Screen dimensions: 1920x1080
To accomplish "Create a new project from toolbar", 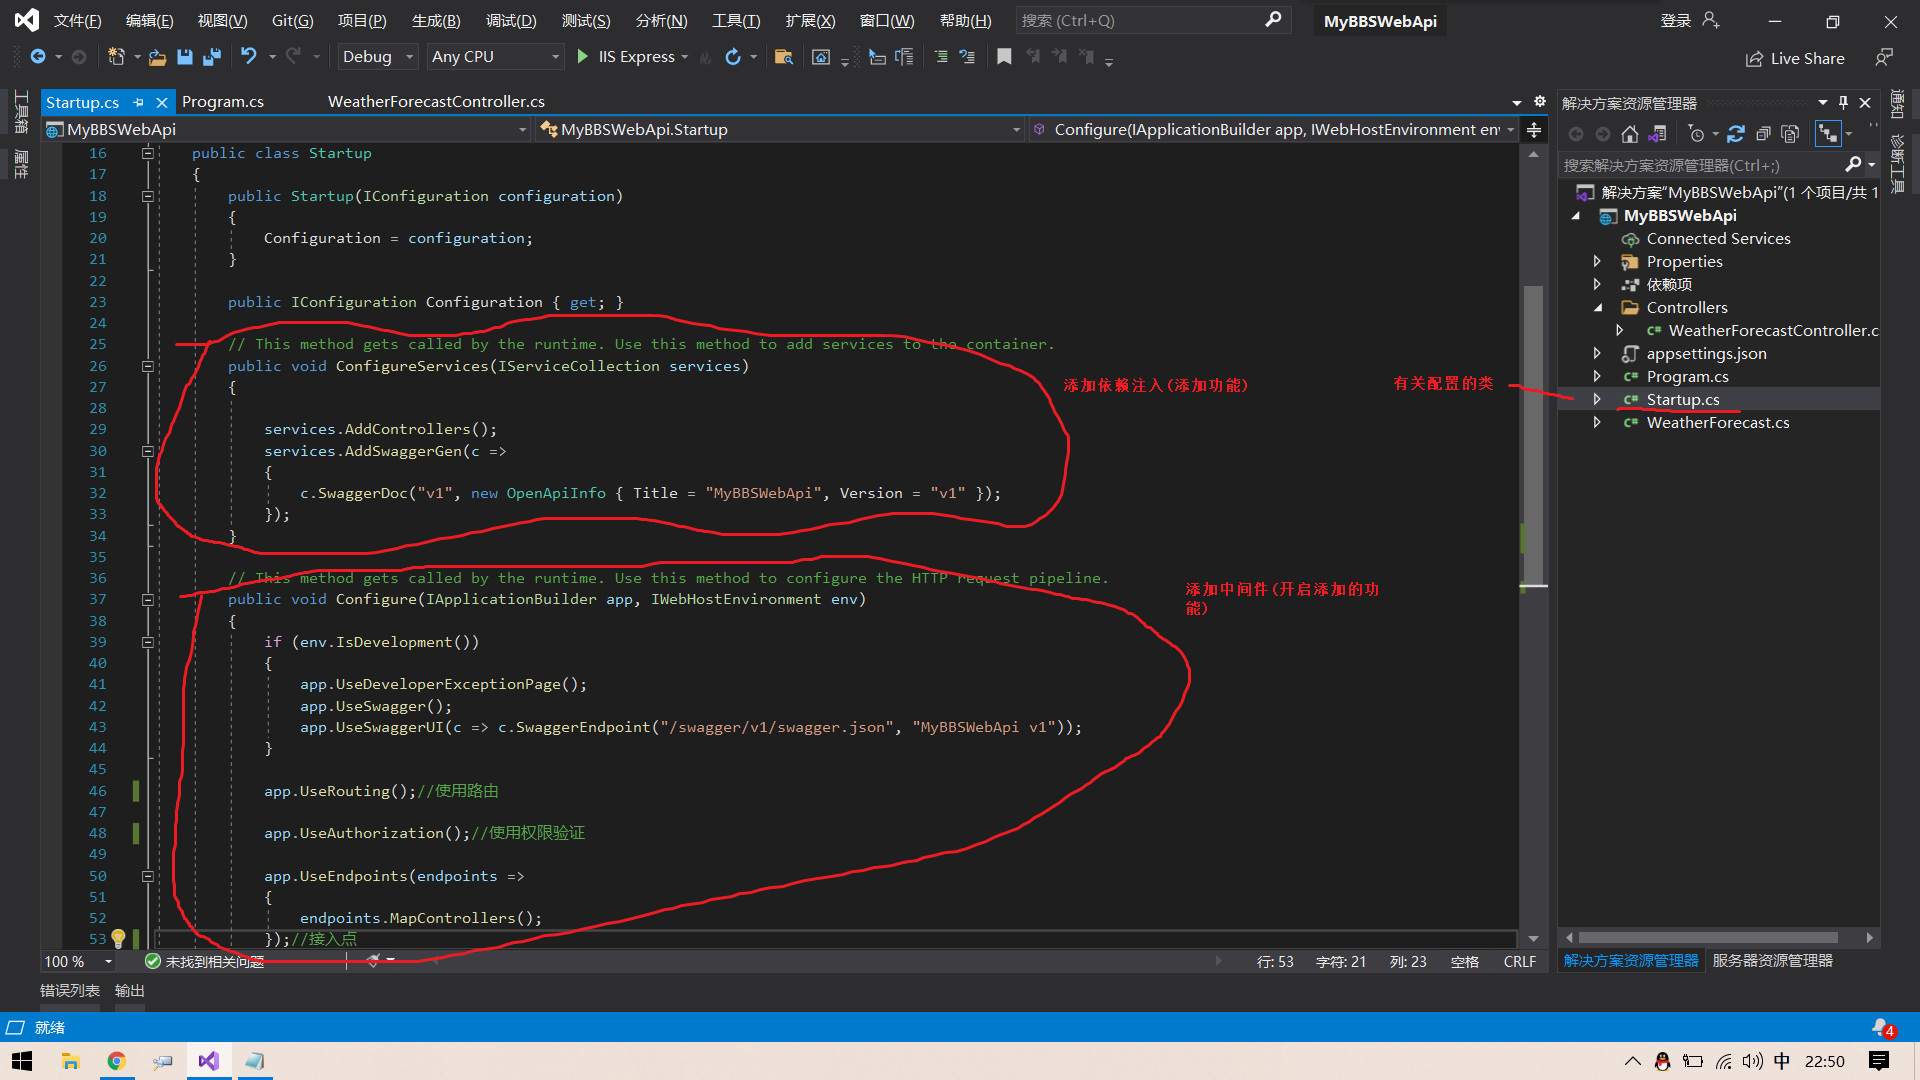I will coord(116,57).
